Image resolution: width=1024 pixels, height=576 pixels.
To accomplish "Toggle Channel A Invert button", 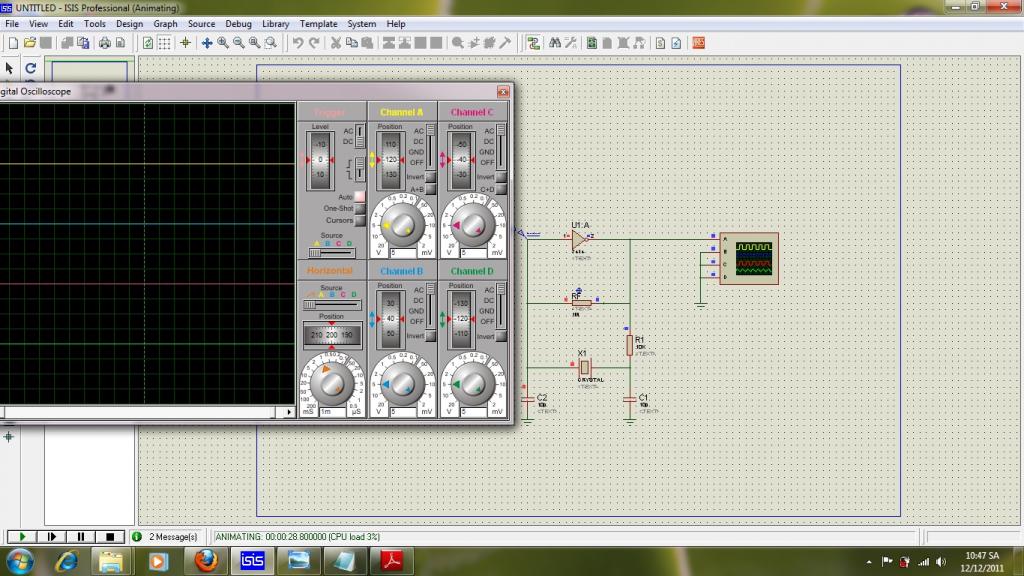I will [x=431, y=177].
